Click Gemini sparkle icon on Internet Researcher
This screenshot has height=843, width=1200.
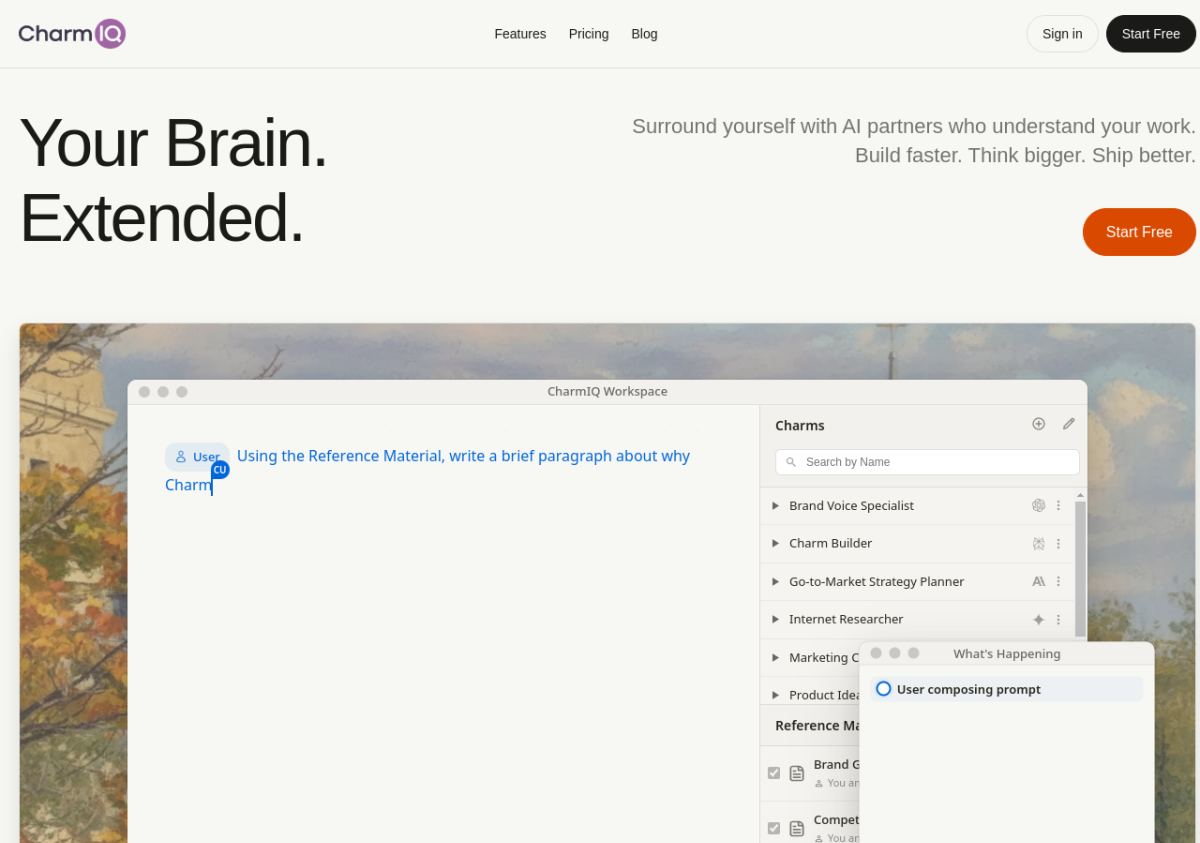1039,620
